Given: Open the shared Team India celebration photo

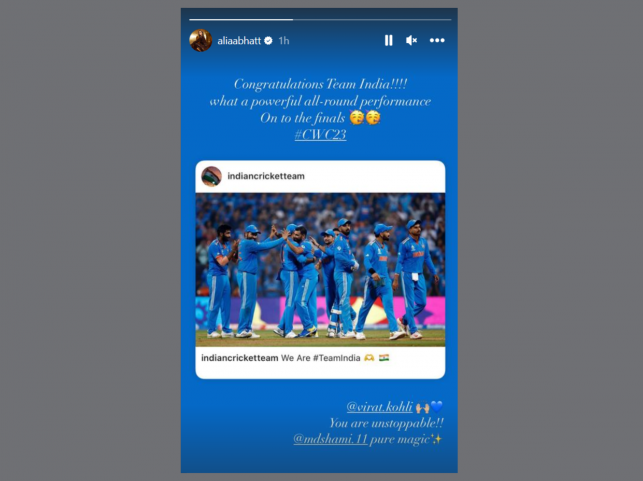Looking at the screenshot, I should click(x=320, y=270).
